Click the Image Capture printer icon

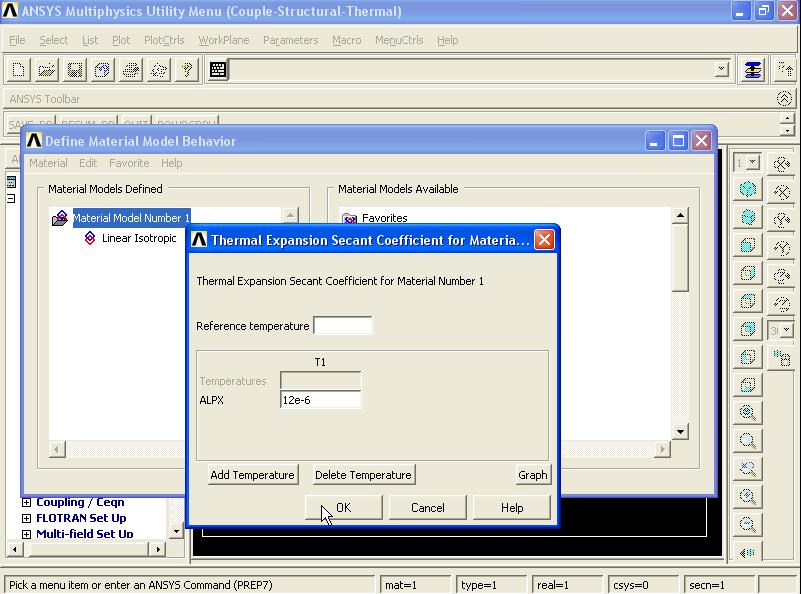coord(131,69)
